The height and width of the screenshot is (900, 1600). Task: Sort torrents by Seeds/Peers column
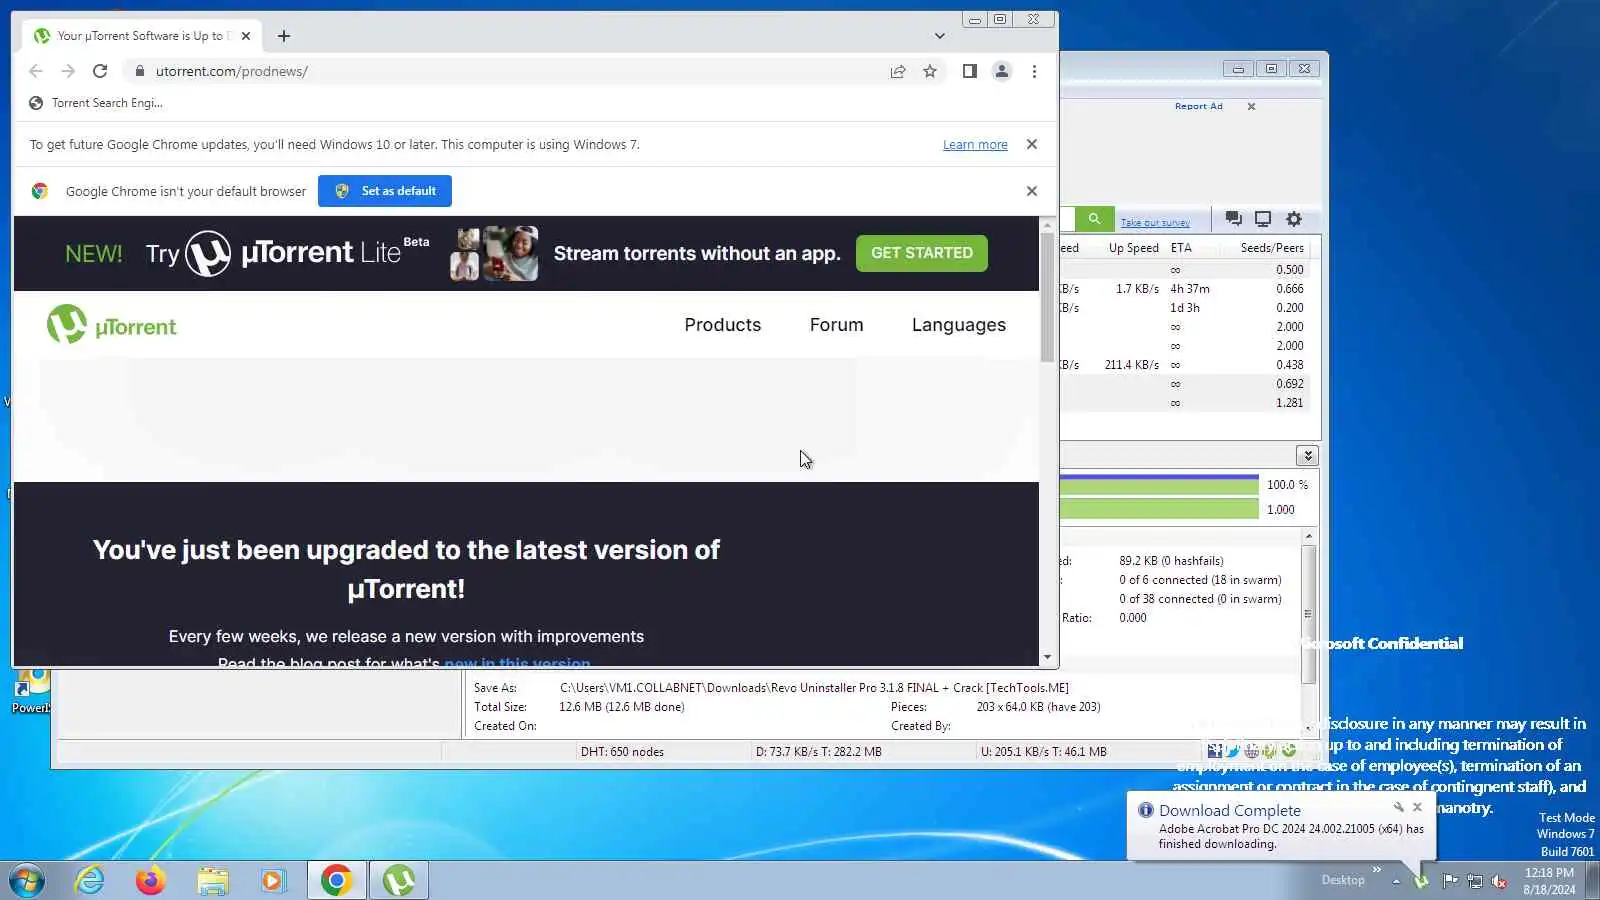tap(1272, 248)
